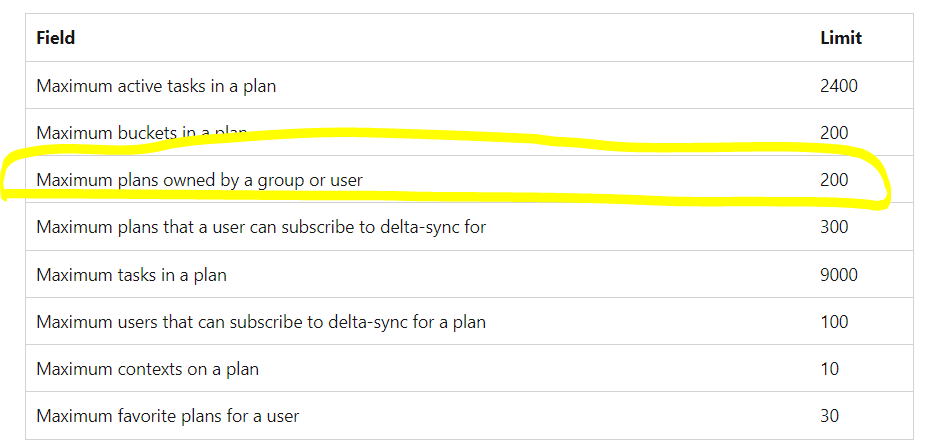
Task: Click the 2400 limit value
Action: click(x=838, y=86)
